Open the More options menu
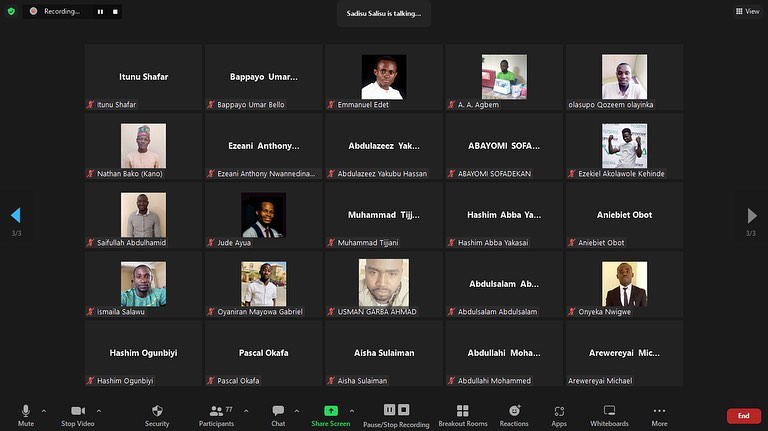Screen dimensions: 768x431 [659, 411]
